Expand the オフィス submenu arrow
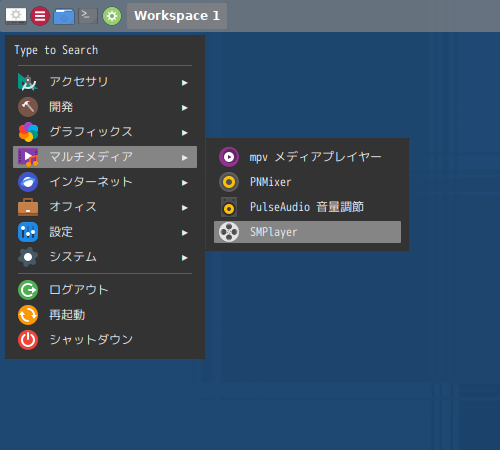This screenshot has width=500, height=450. click(x=184, y=208)
